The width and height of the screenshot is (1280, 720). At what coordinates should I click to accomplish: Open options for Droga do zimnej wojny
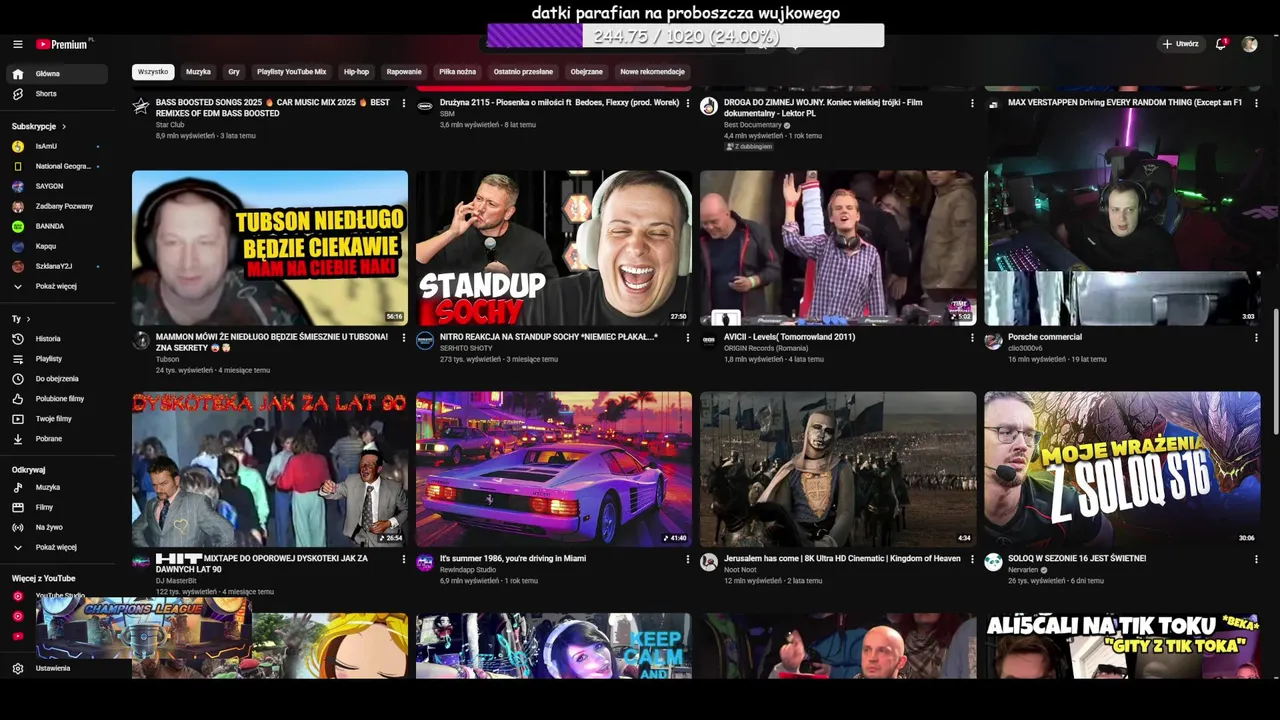pos(971,103)
